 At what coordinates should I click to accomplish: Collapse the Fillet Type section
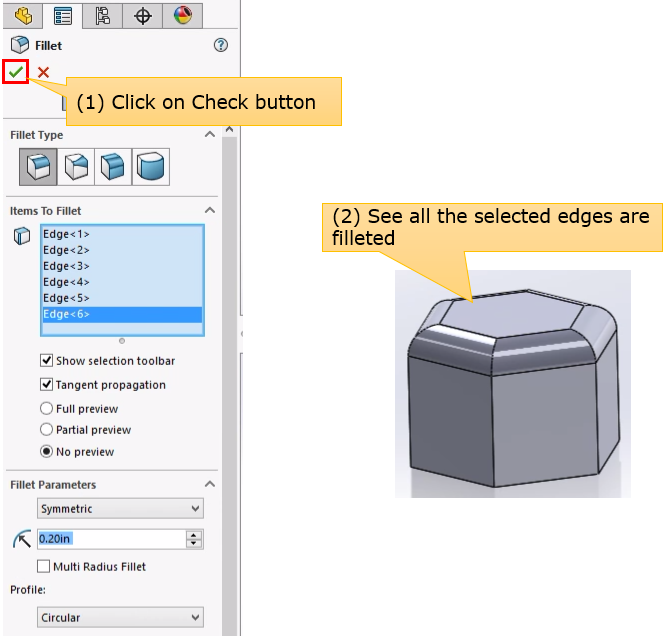pyautogui.click(x=210, y=135)
